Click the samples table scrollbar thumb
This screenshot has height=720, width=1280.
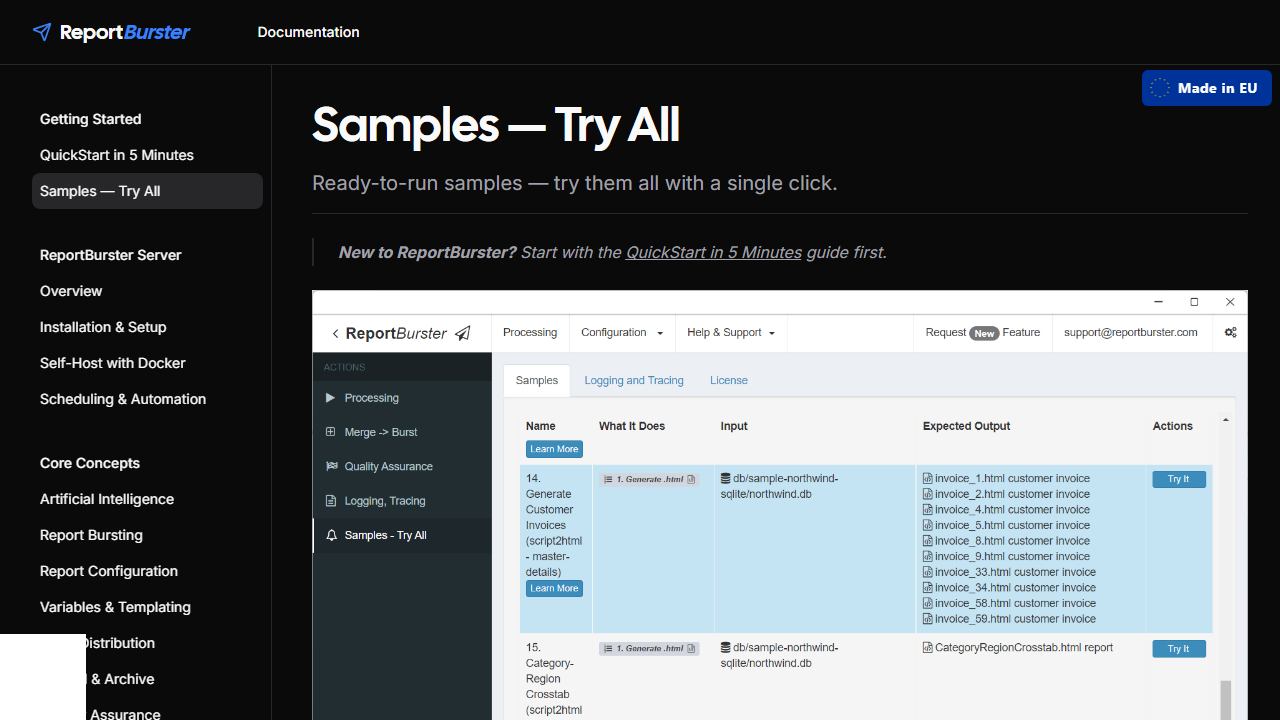pyautogui.click(x=1226, y=699)
